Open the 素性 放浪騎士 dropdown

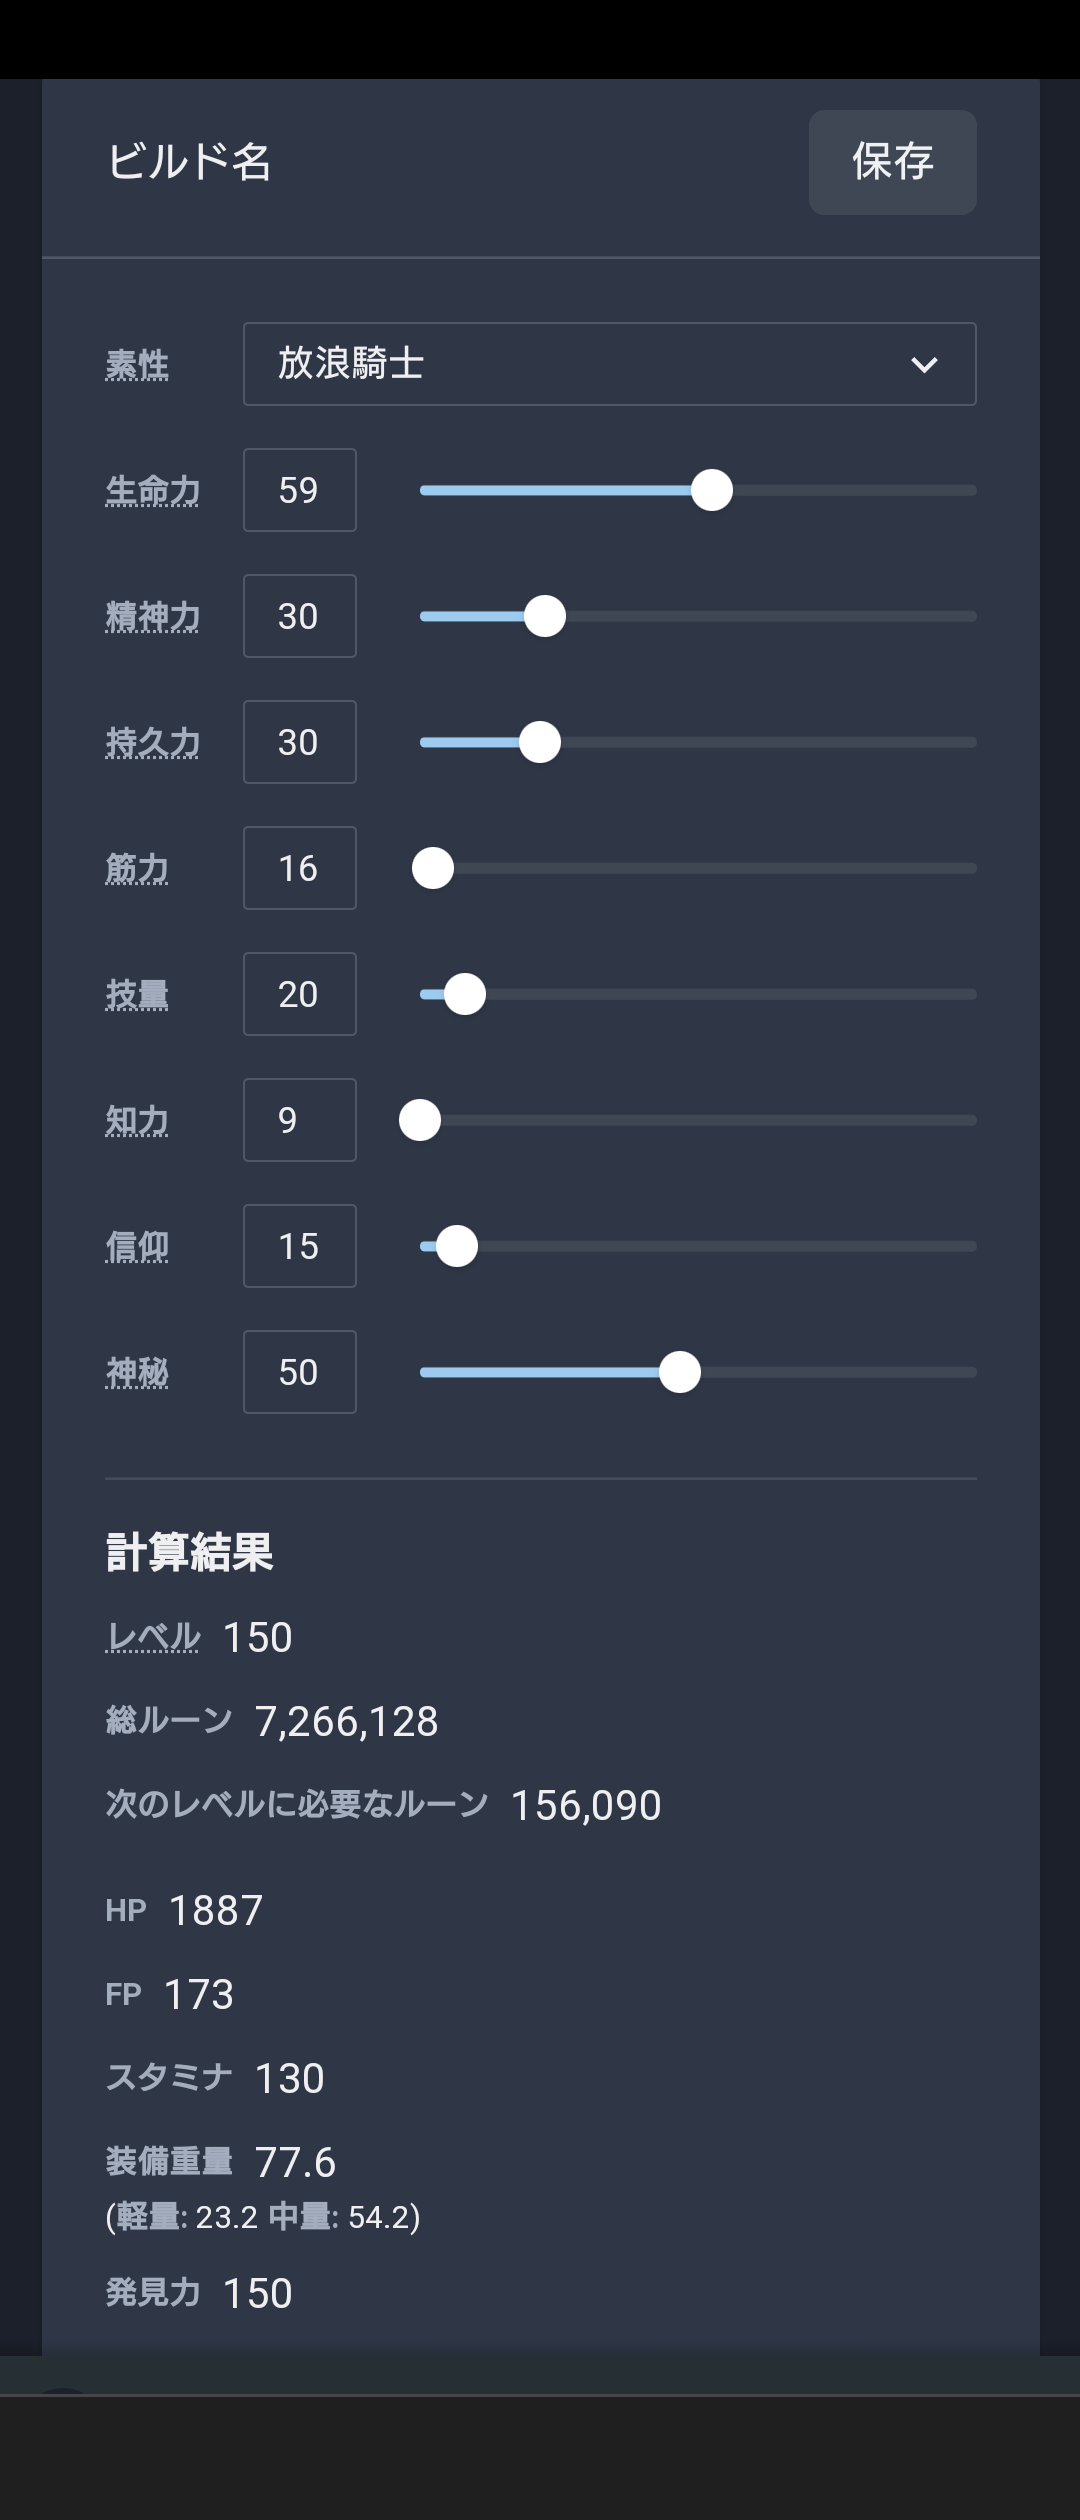(x=609, y=364)
